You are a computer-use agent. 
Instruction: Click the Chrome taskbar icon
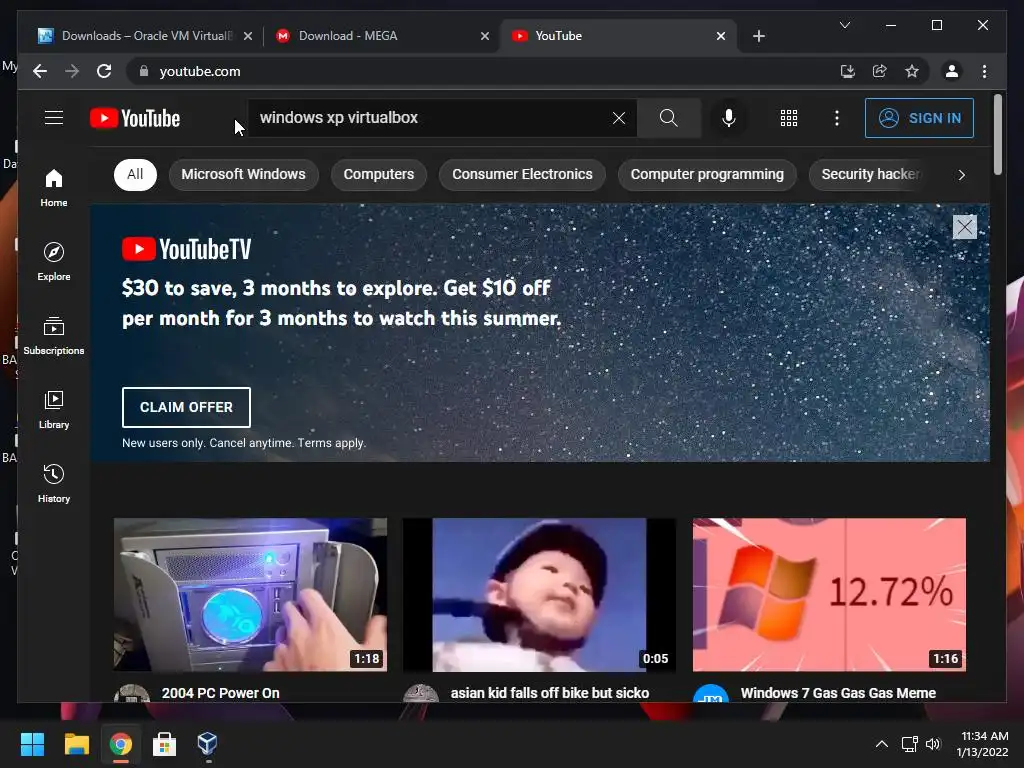click(x=121, y=744)
